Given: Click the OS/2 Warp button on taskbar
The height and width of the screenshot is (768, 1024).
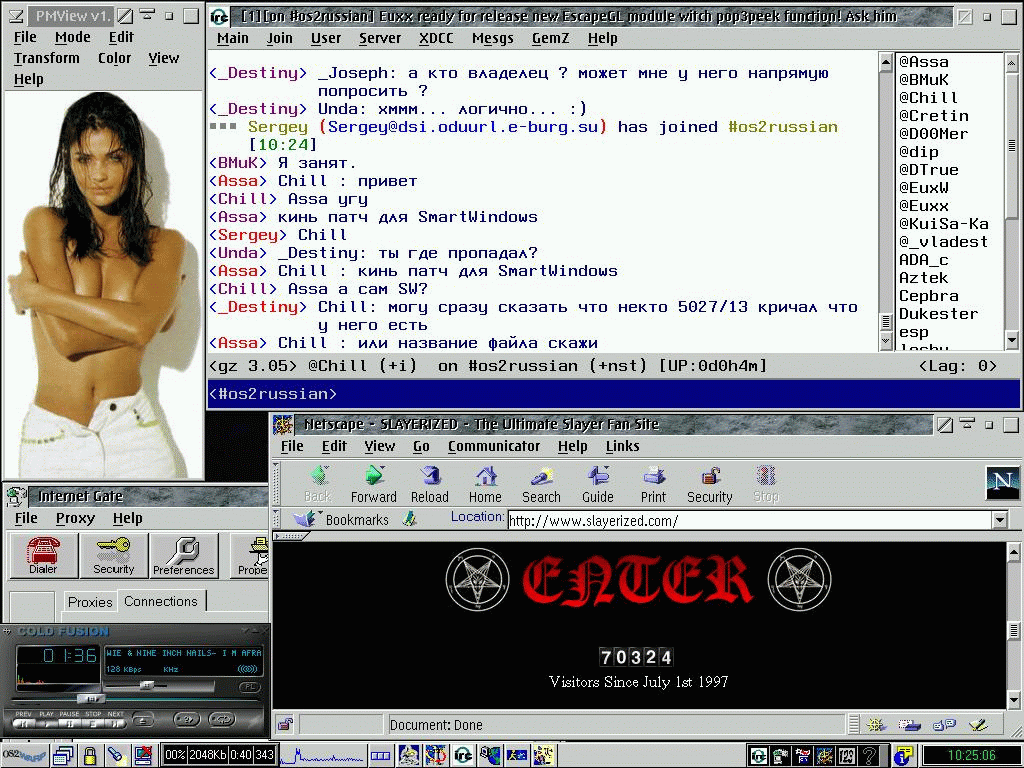Looking at the screenshot, I should 24,756.
